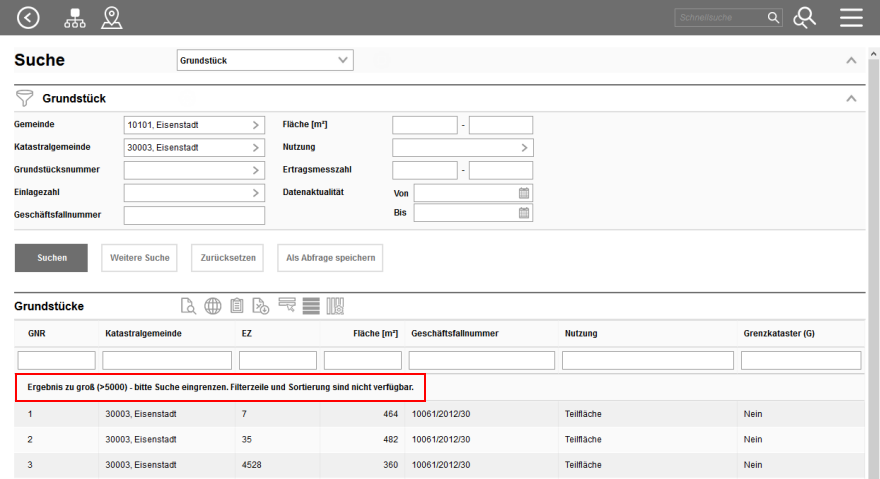Open the advanced search magnifier icon
880x479 pixels.
[x=805, y=17]
